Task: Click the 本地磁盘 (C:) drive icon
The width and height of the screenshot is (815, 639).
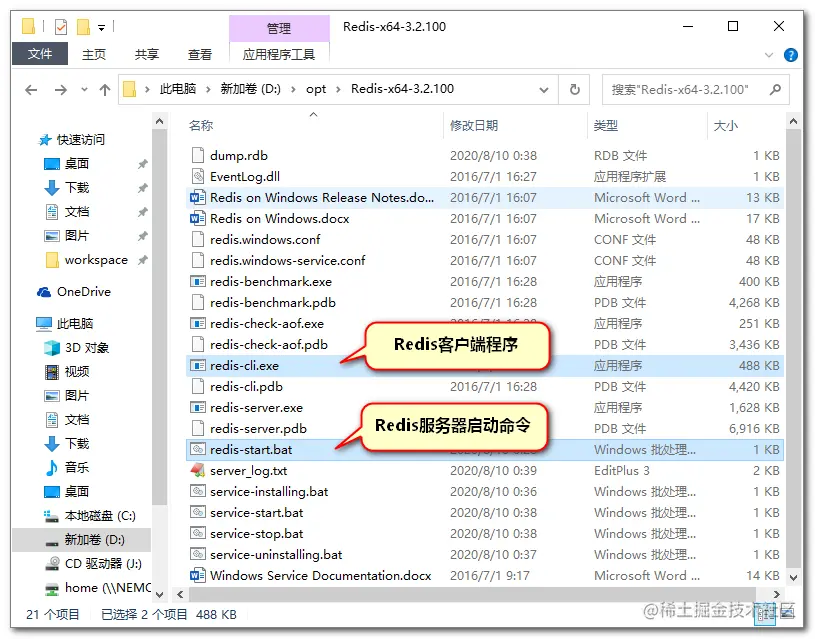Action: coord(51,516)
